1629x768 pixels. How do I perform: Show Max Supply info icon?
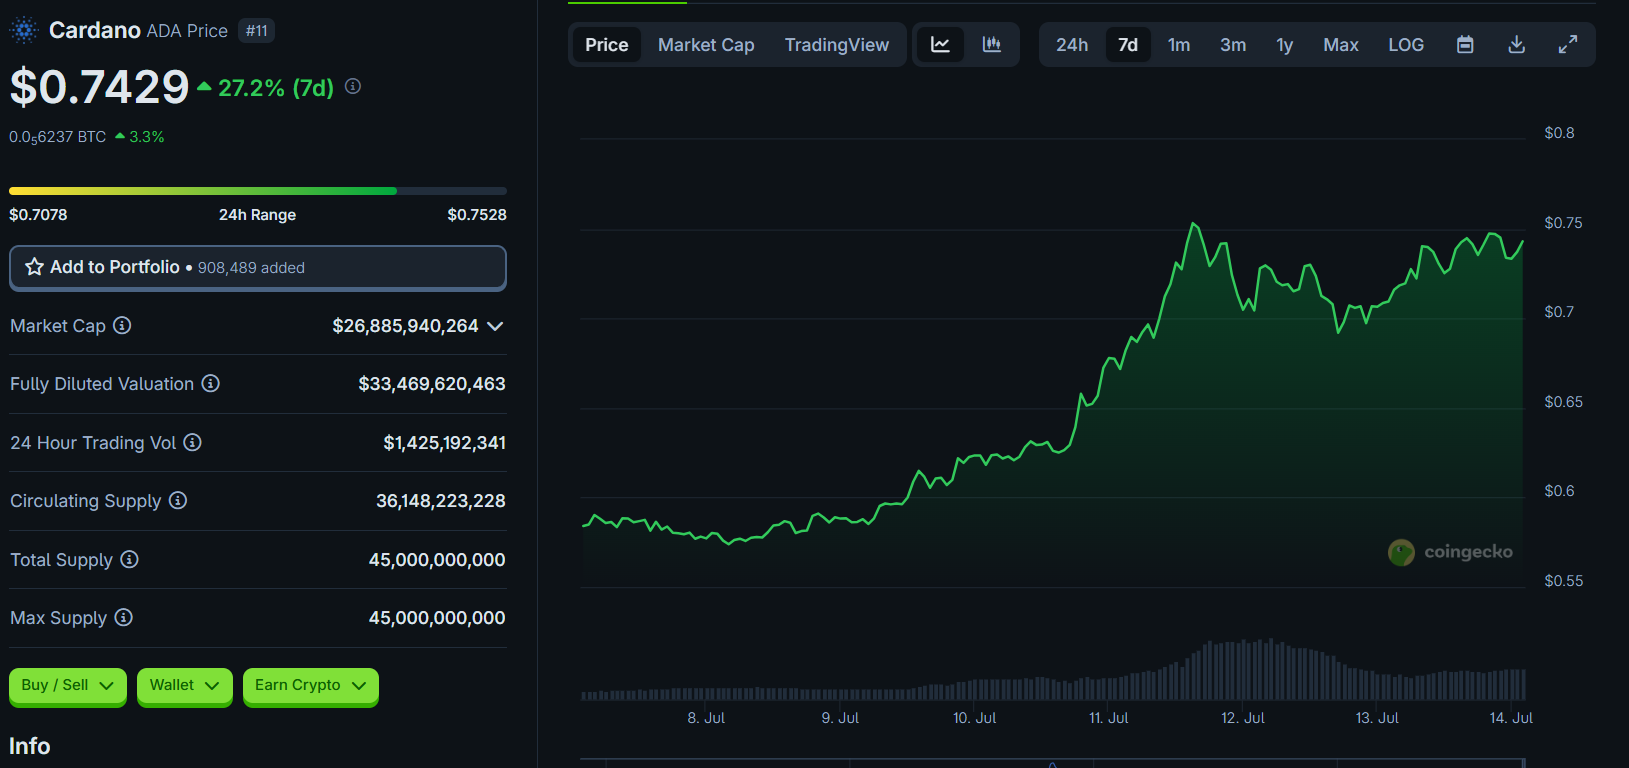[123, 617]
